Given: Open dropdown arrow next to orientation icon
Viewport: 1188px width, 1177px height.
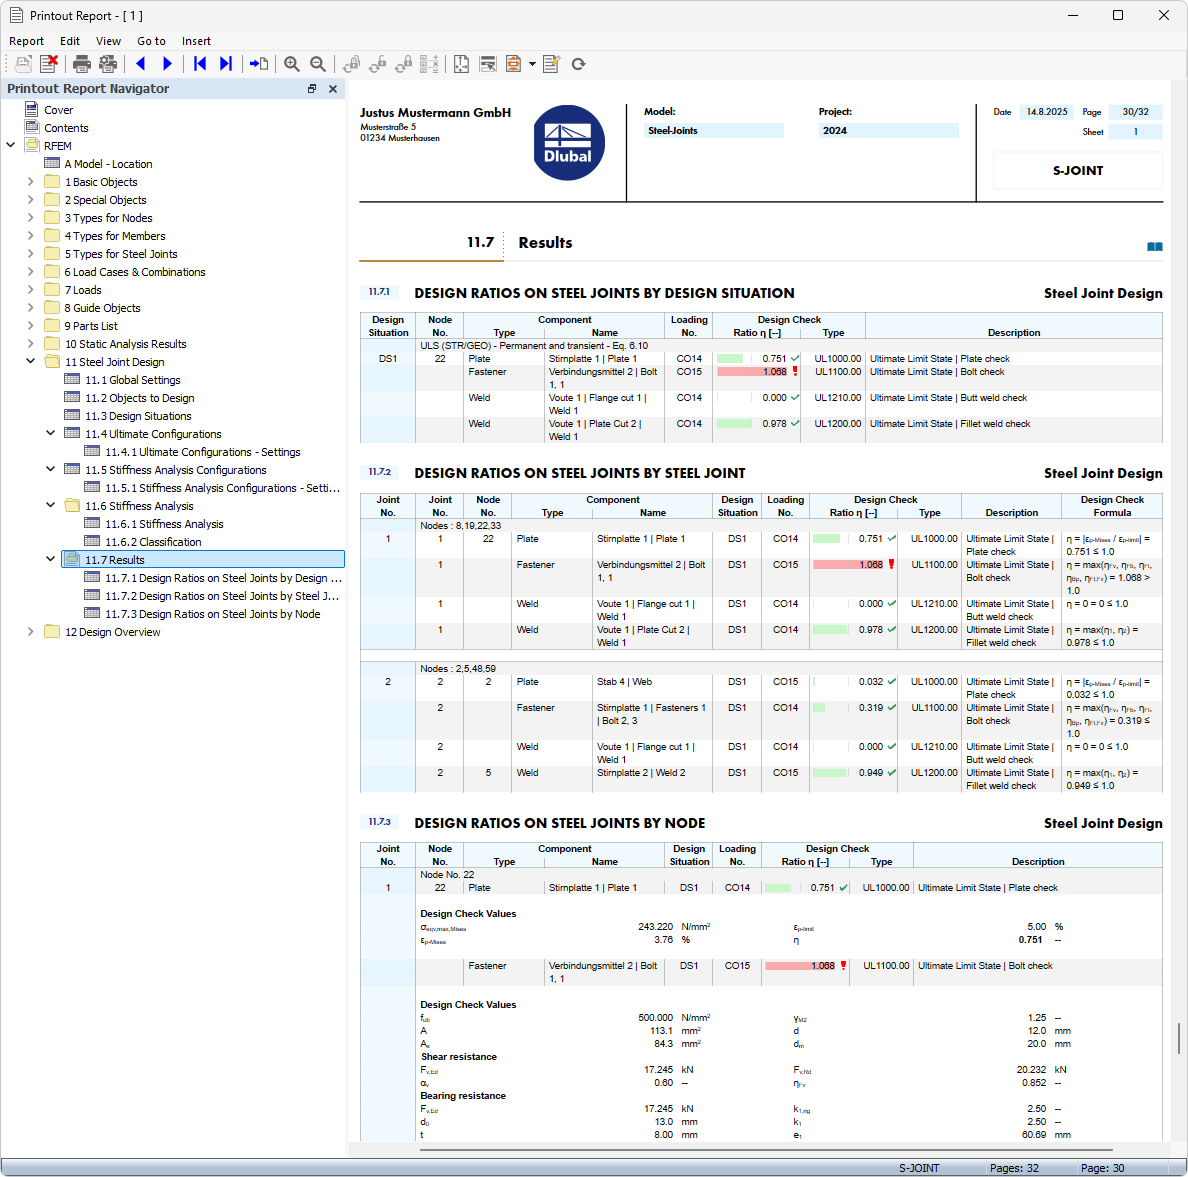Looking at the screenshot, I should pos(532,64).
